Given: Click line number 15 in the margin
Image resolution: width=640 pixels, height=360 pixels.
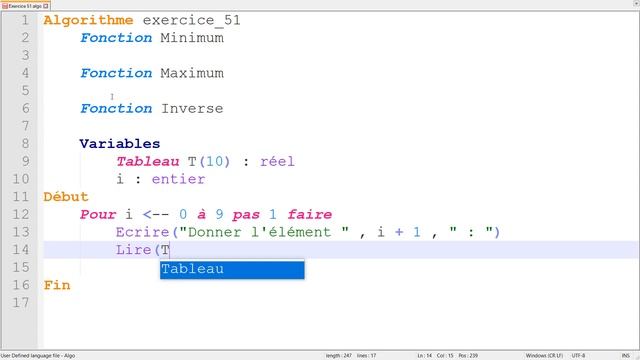Looking at the screenshot, I should point(21,267).
